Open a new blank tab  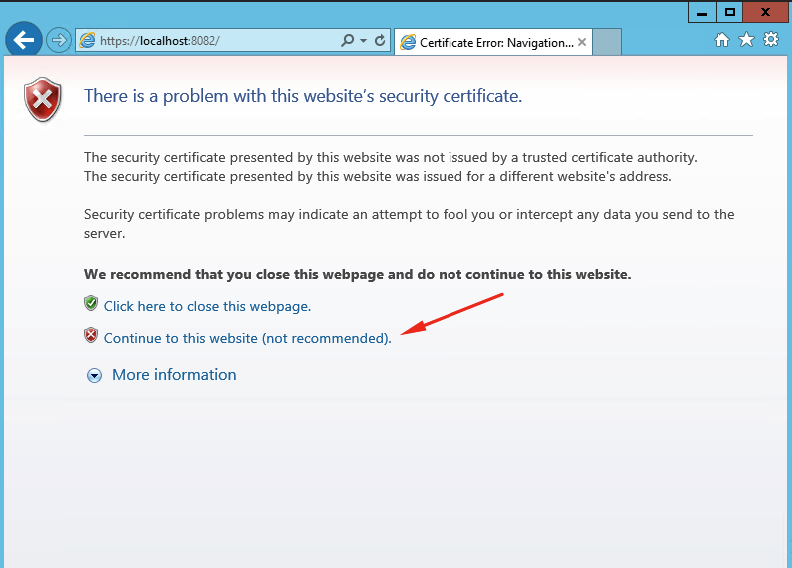(607, 42)
